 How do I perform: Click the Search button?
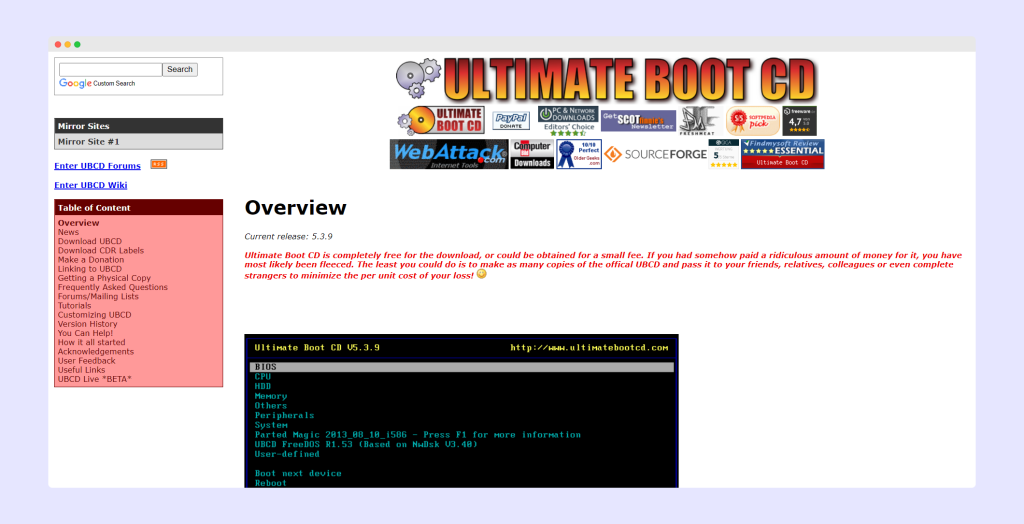180,69
